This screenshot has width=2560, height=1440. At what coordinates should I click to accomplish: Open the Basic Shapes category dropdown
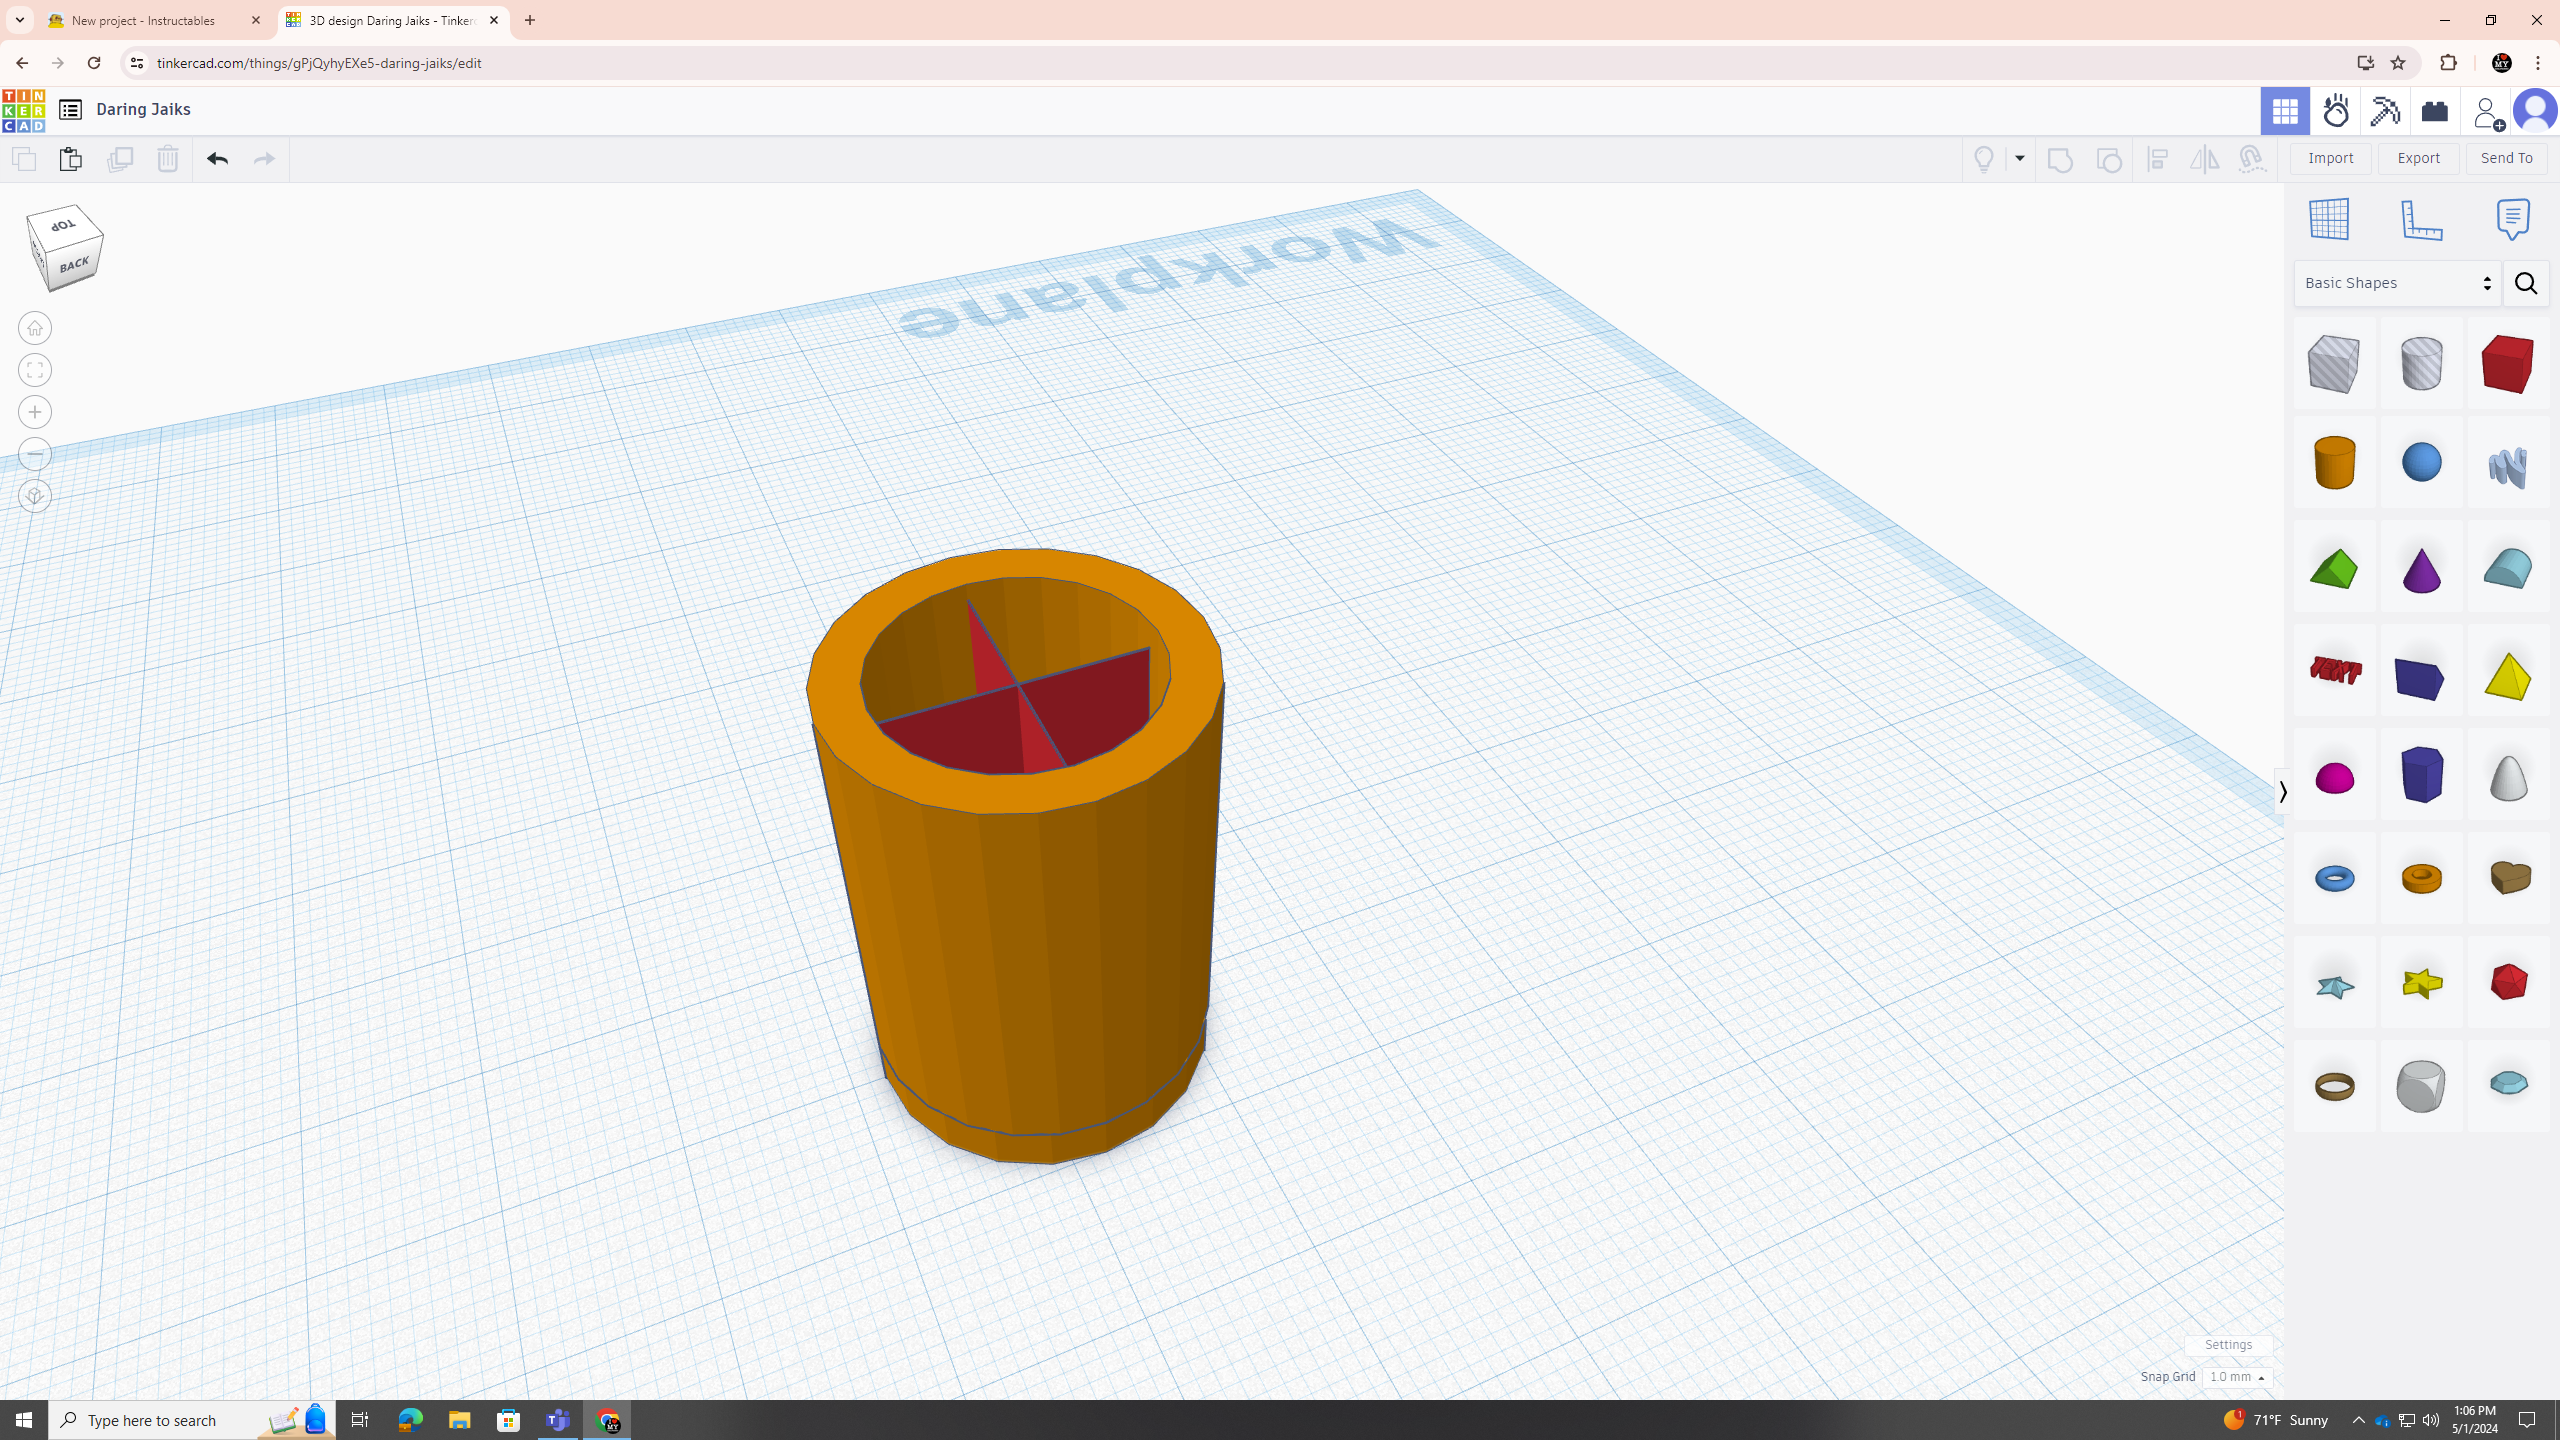pos(2397,283)
